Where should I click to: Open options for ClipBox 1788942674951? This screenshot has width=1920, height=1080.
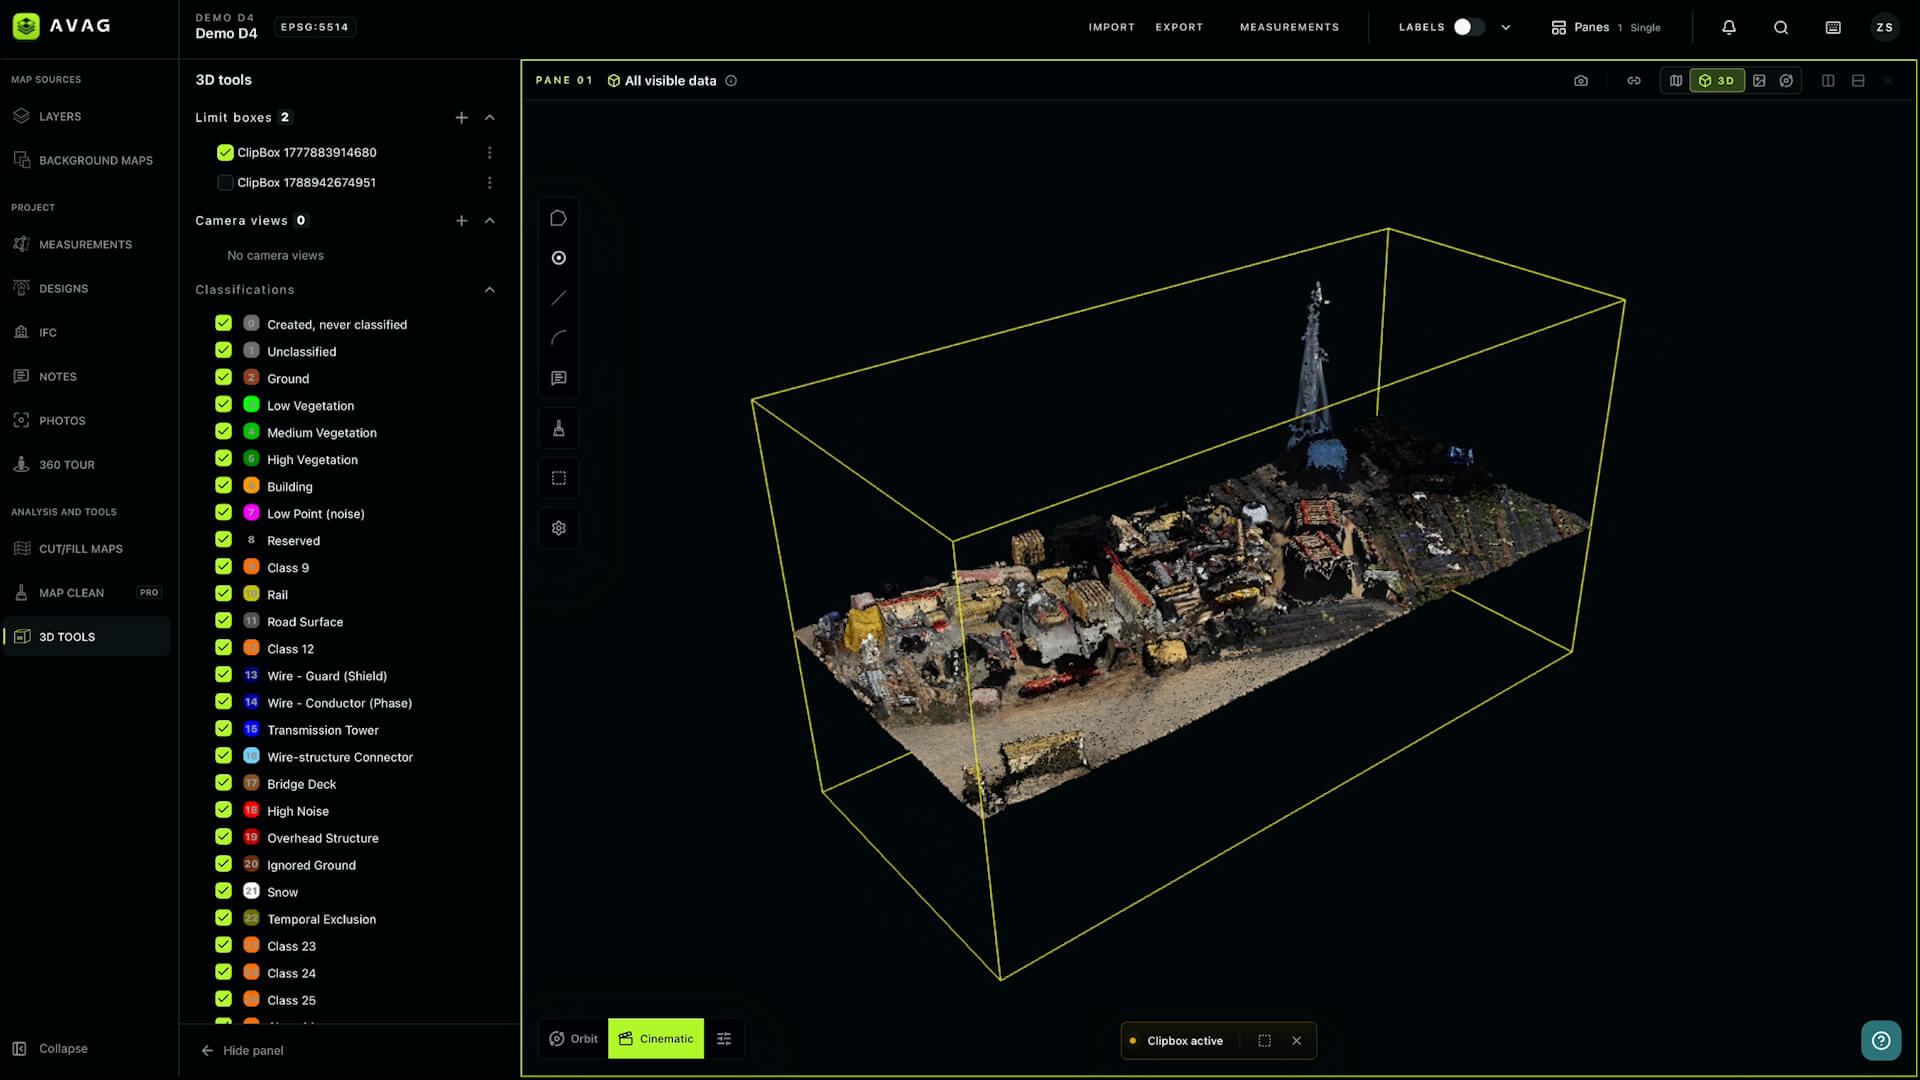click(489, 183)
